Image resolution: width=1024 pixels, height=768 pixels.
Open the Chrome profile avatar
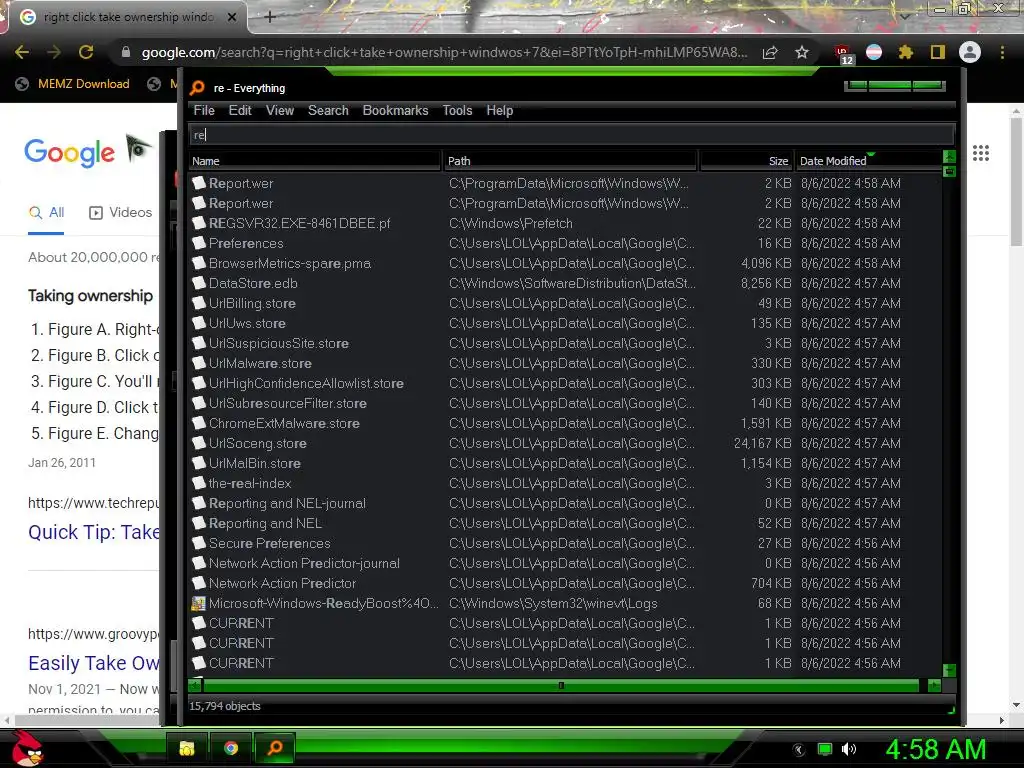tap(970, 52)
